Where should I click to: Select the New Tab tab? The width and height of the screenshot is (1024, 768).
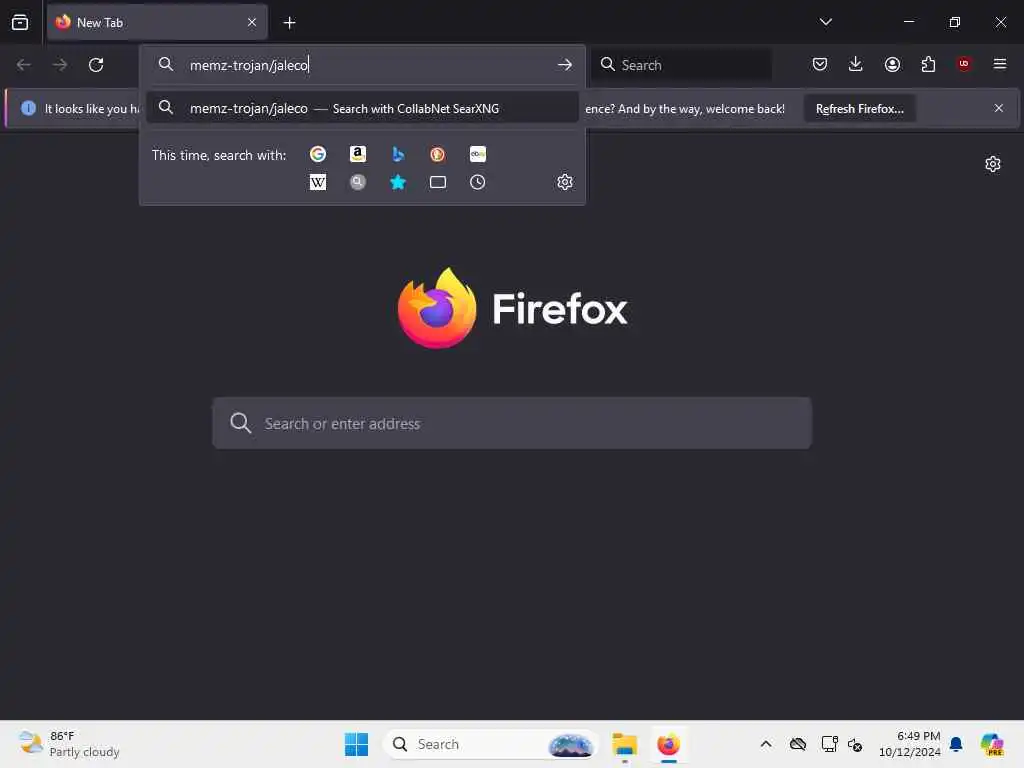pos(157,23)
